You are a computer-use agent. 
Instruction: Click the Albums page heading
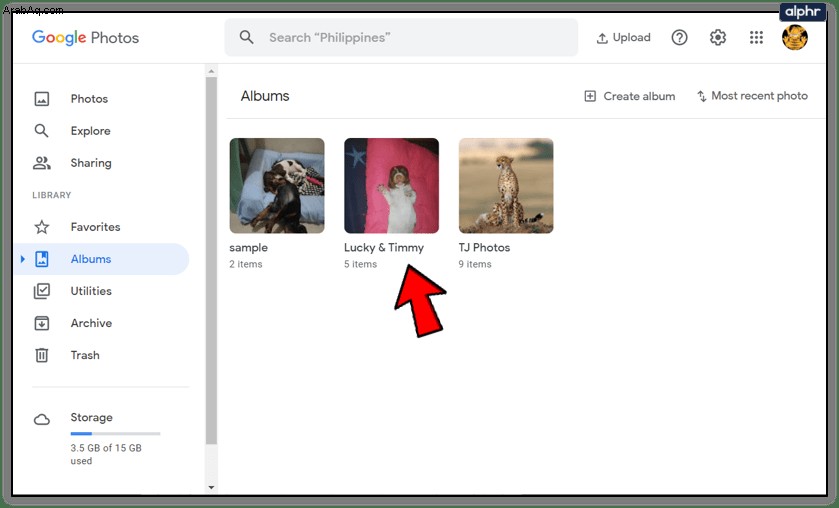pos(265,96)
